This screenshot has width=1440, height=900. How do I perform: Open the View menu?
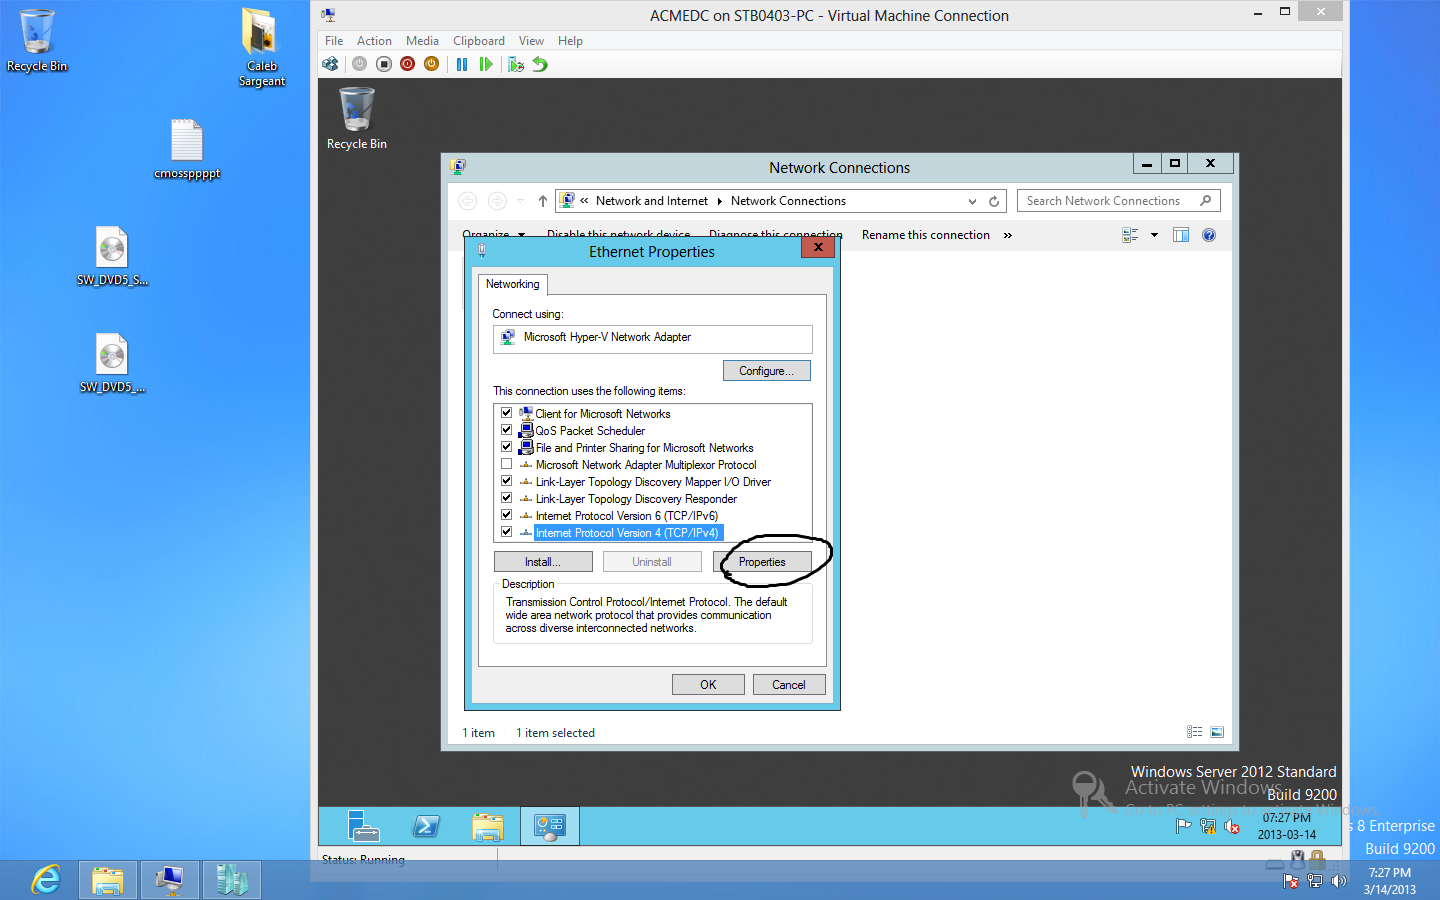point(531,41)
